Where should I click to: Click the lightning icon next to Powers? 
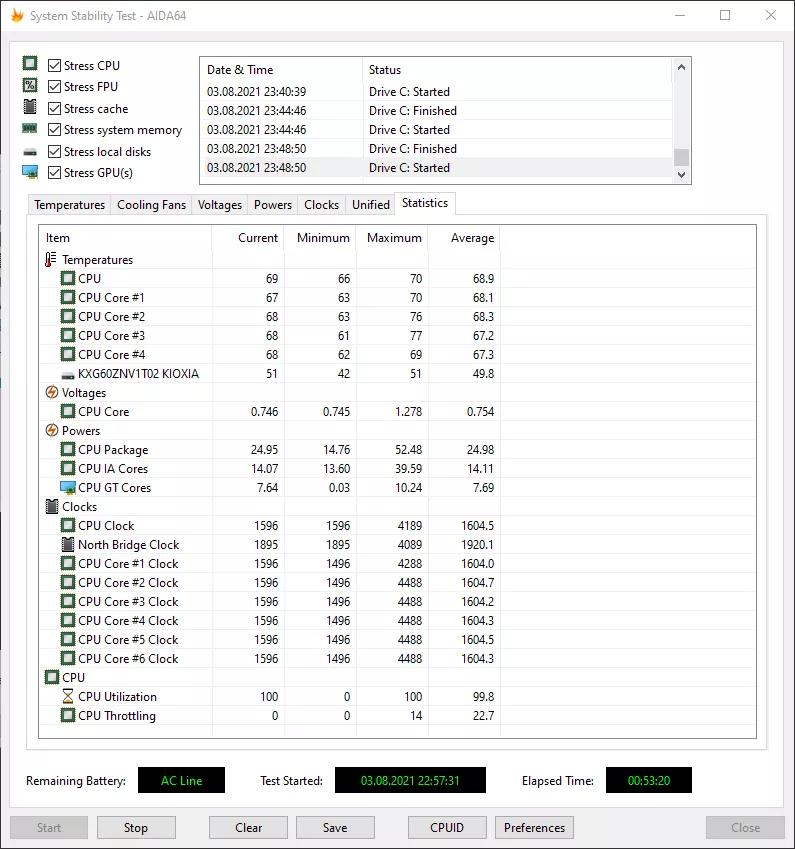point(51,430)
